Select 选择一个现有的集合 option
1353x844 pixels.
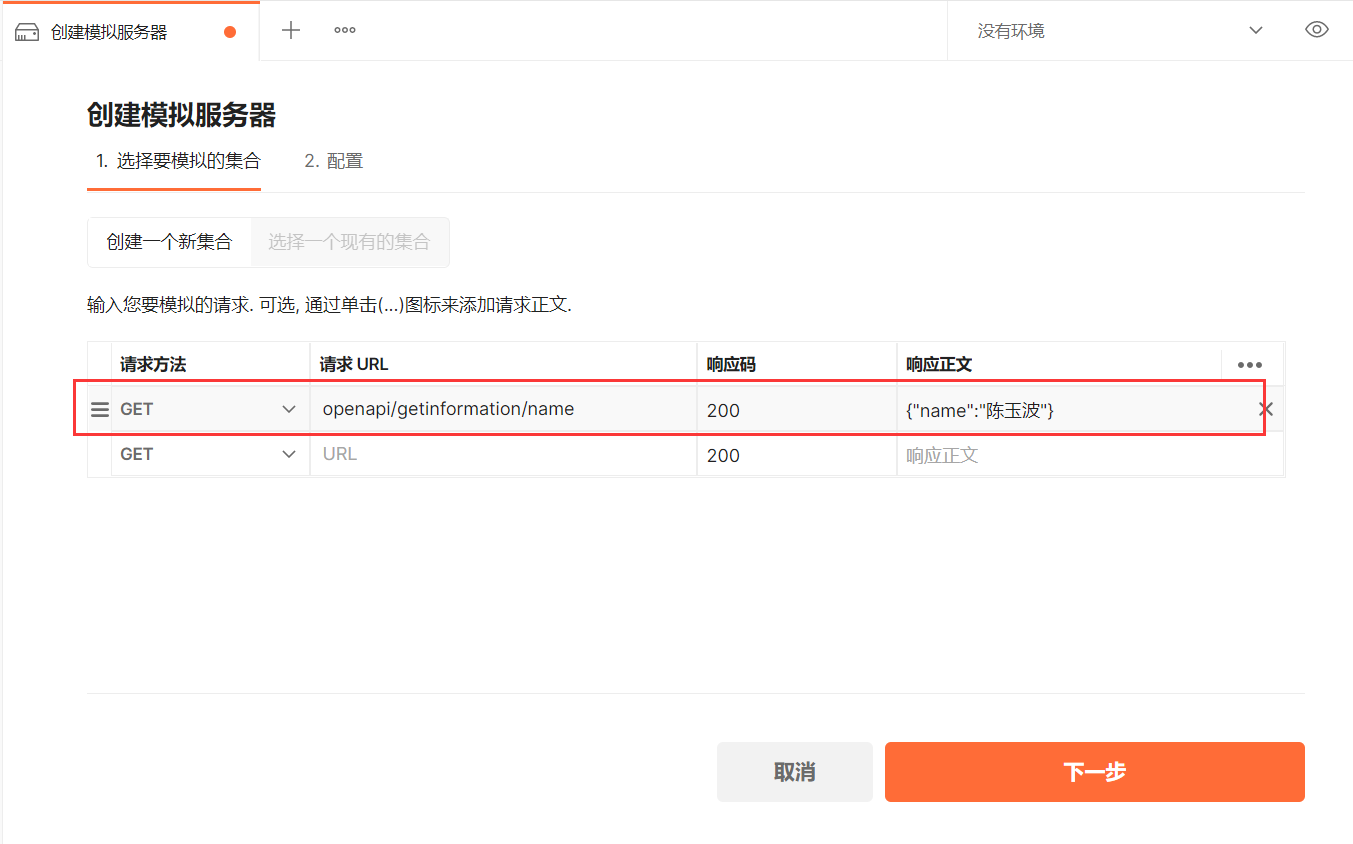(x=349, y=242)
